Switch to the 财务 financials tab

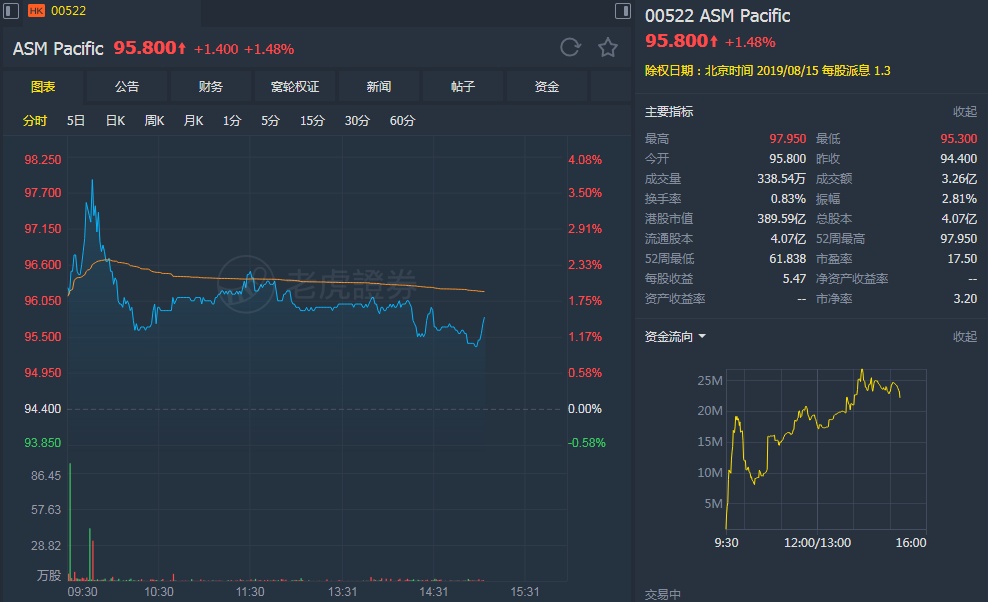coord(210,86)
